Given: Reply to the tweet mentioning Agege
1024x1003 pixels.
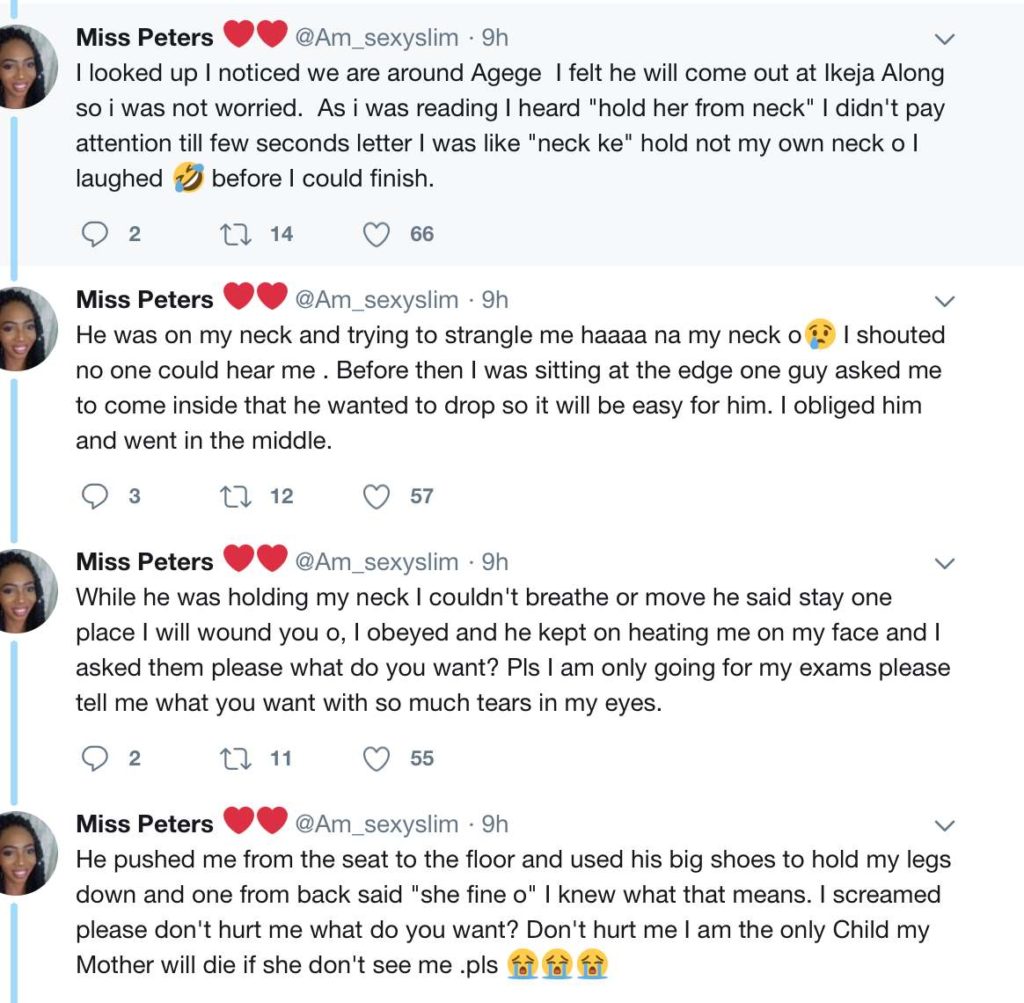Looking at the screenshot, I should coord(93,234).
